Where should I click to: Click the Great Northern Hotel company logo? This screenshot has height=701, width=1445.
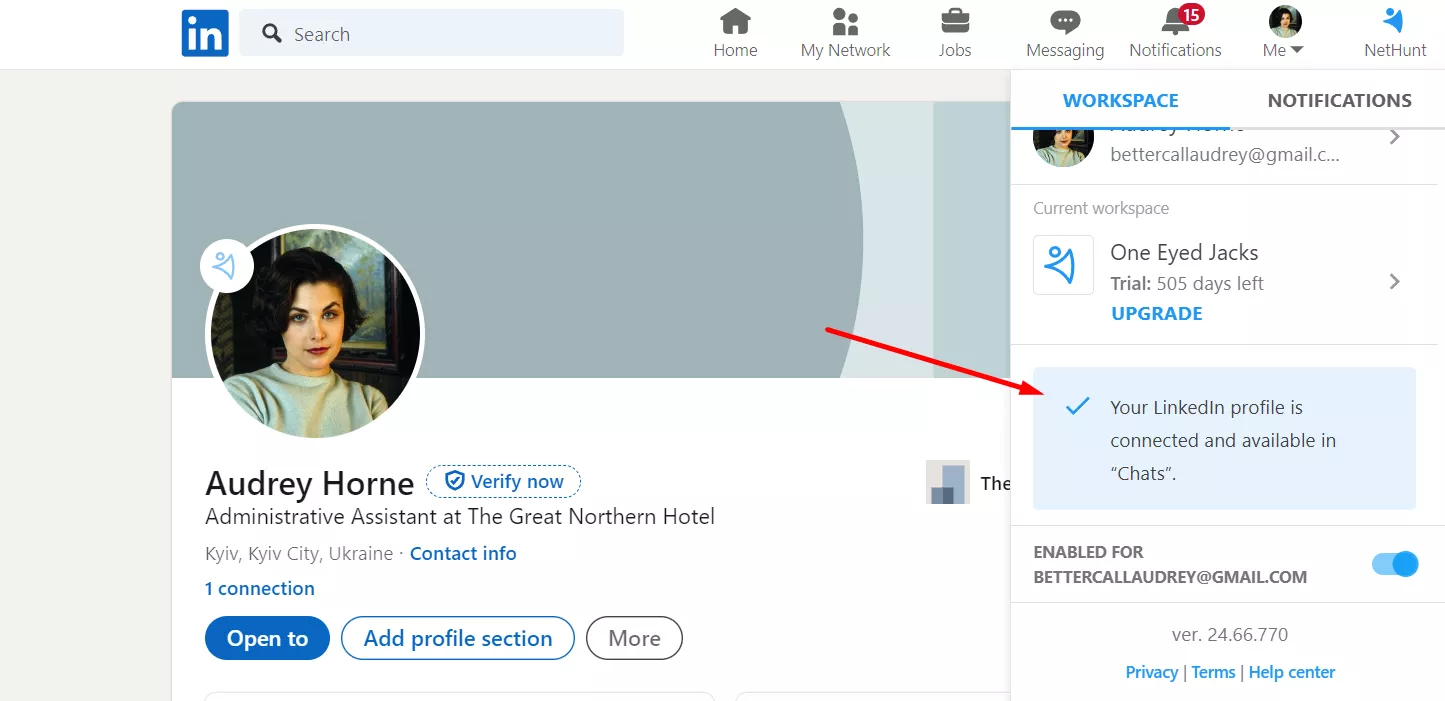(x=947, y=482)
